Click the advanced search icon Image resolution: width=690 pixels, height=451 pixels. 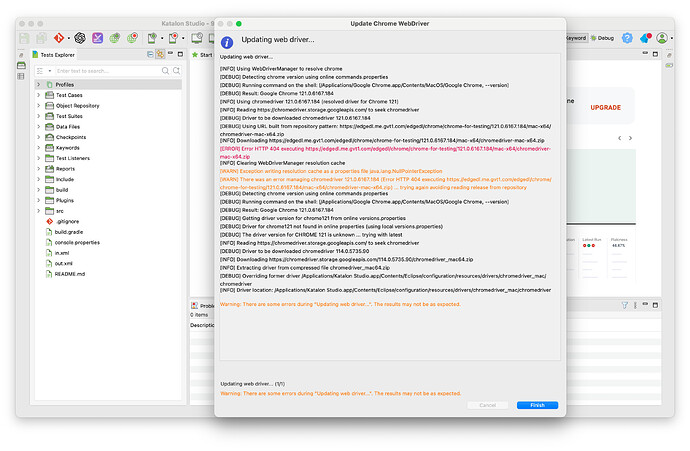point(176,71)
